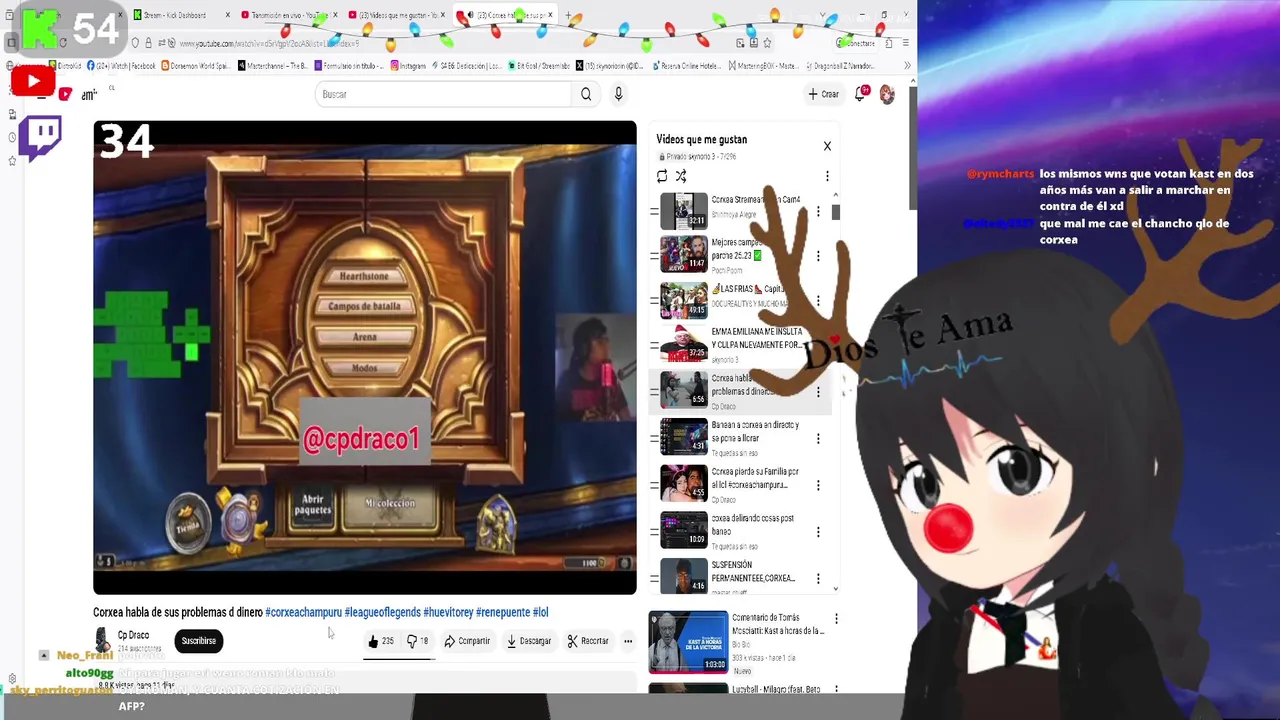Click #renepuente hashtag link

pyautogui.click(x=503, y=612)
